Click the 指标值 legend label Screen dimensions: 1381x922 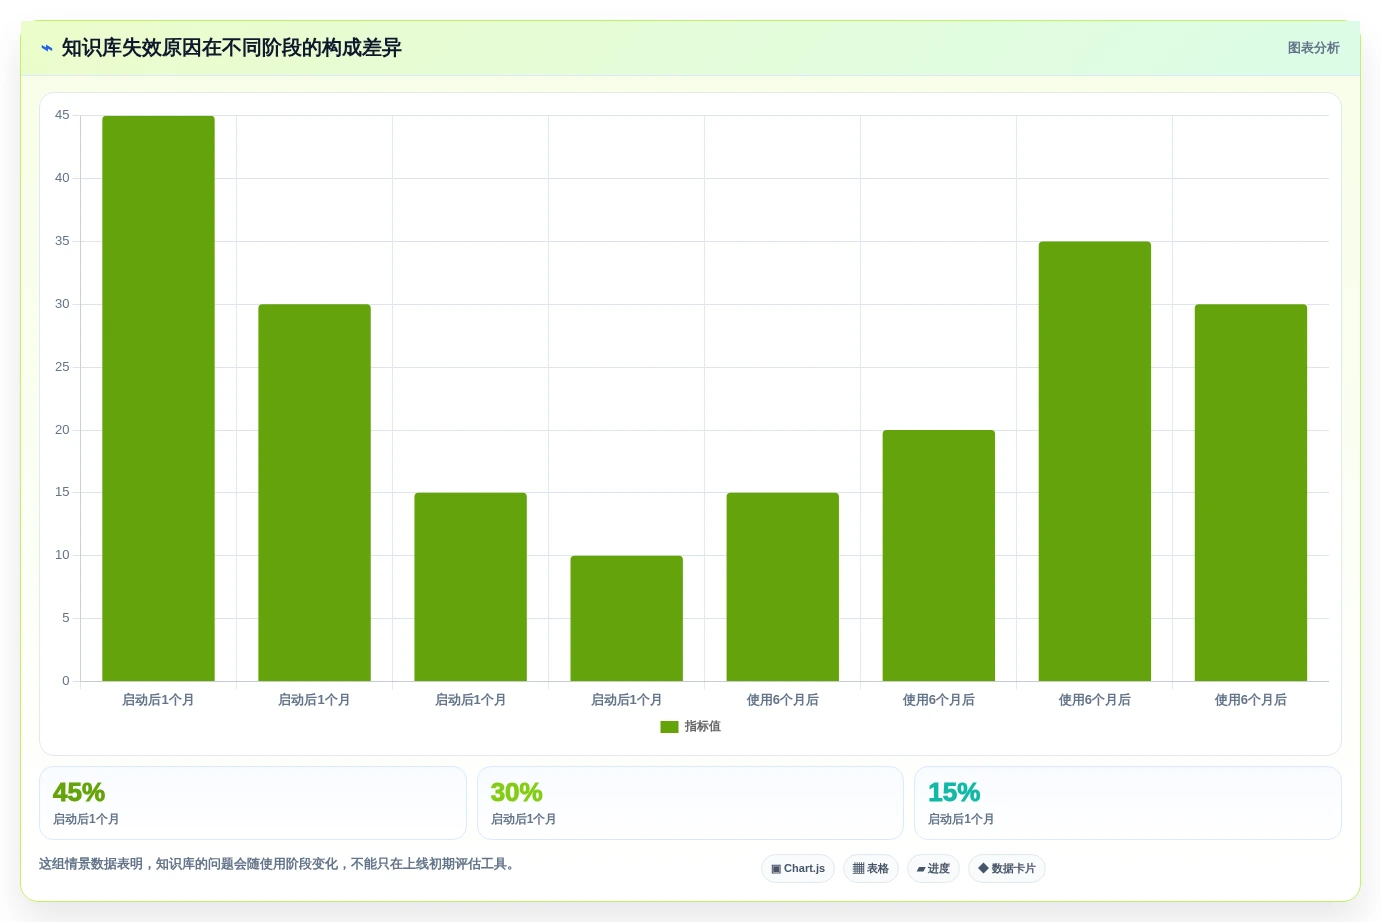click(x=702, y=727)
